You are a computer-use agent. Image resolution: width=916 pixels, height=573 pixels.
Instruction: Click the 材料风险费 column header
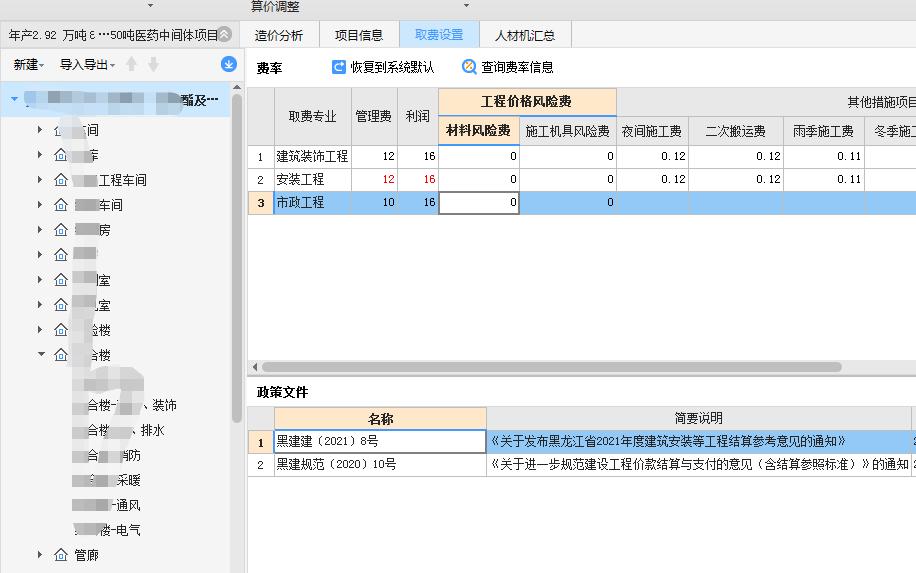click(x=479, y=131)
